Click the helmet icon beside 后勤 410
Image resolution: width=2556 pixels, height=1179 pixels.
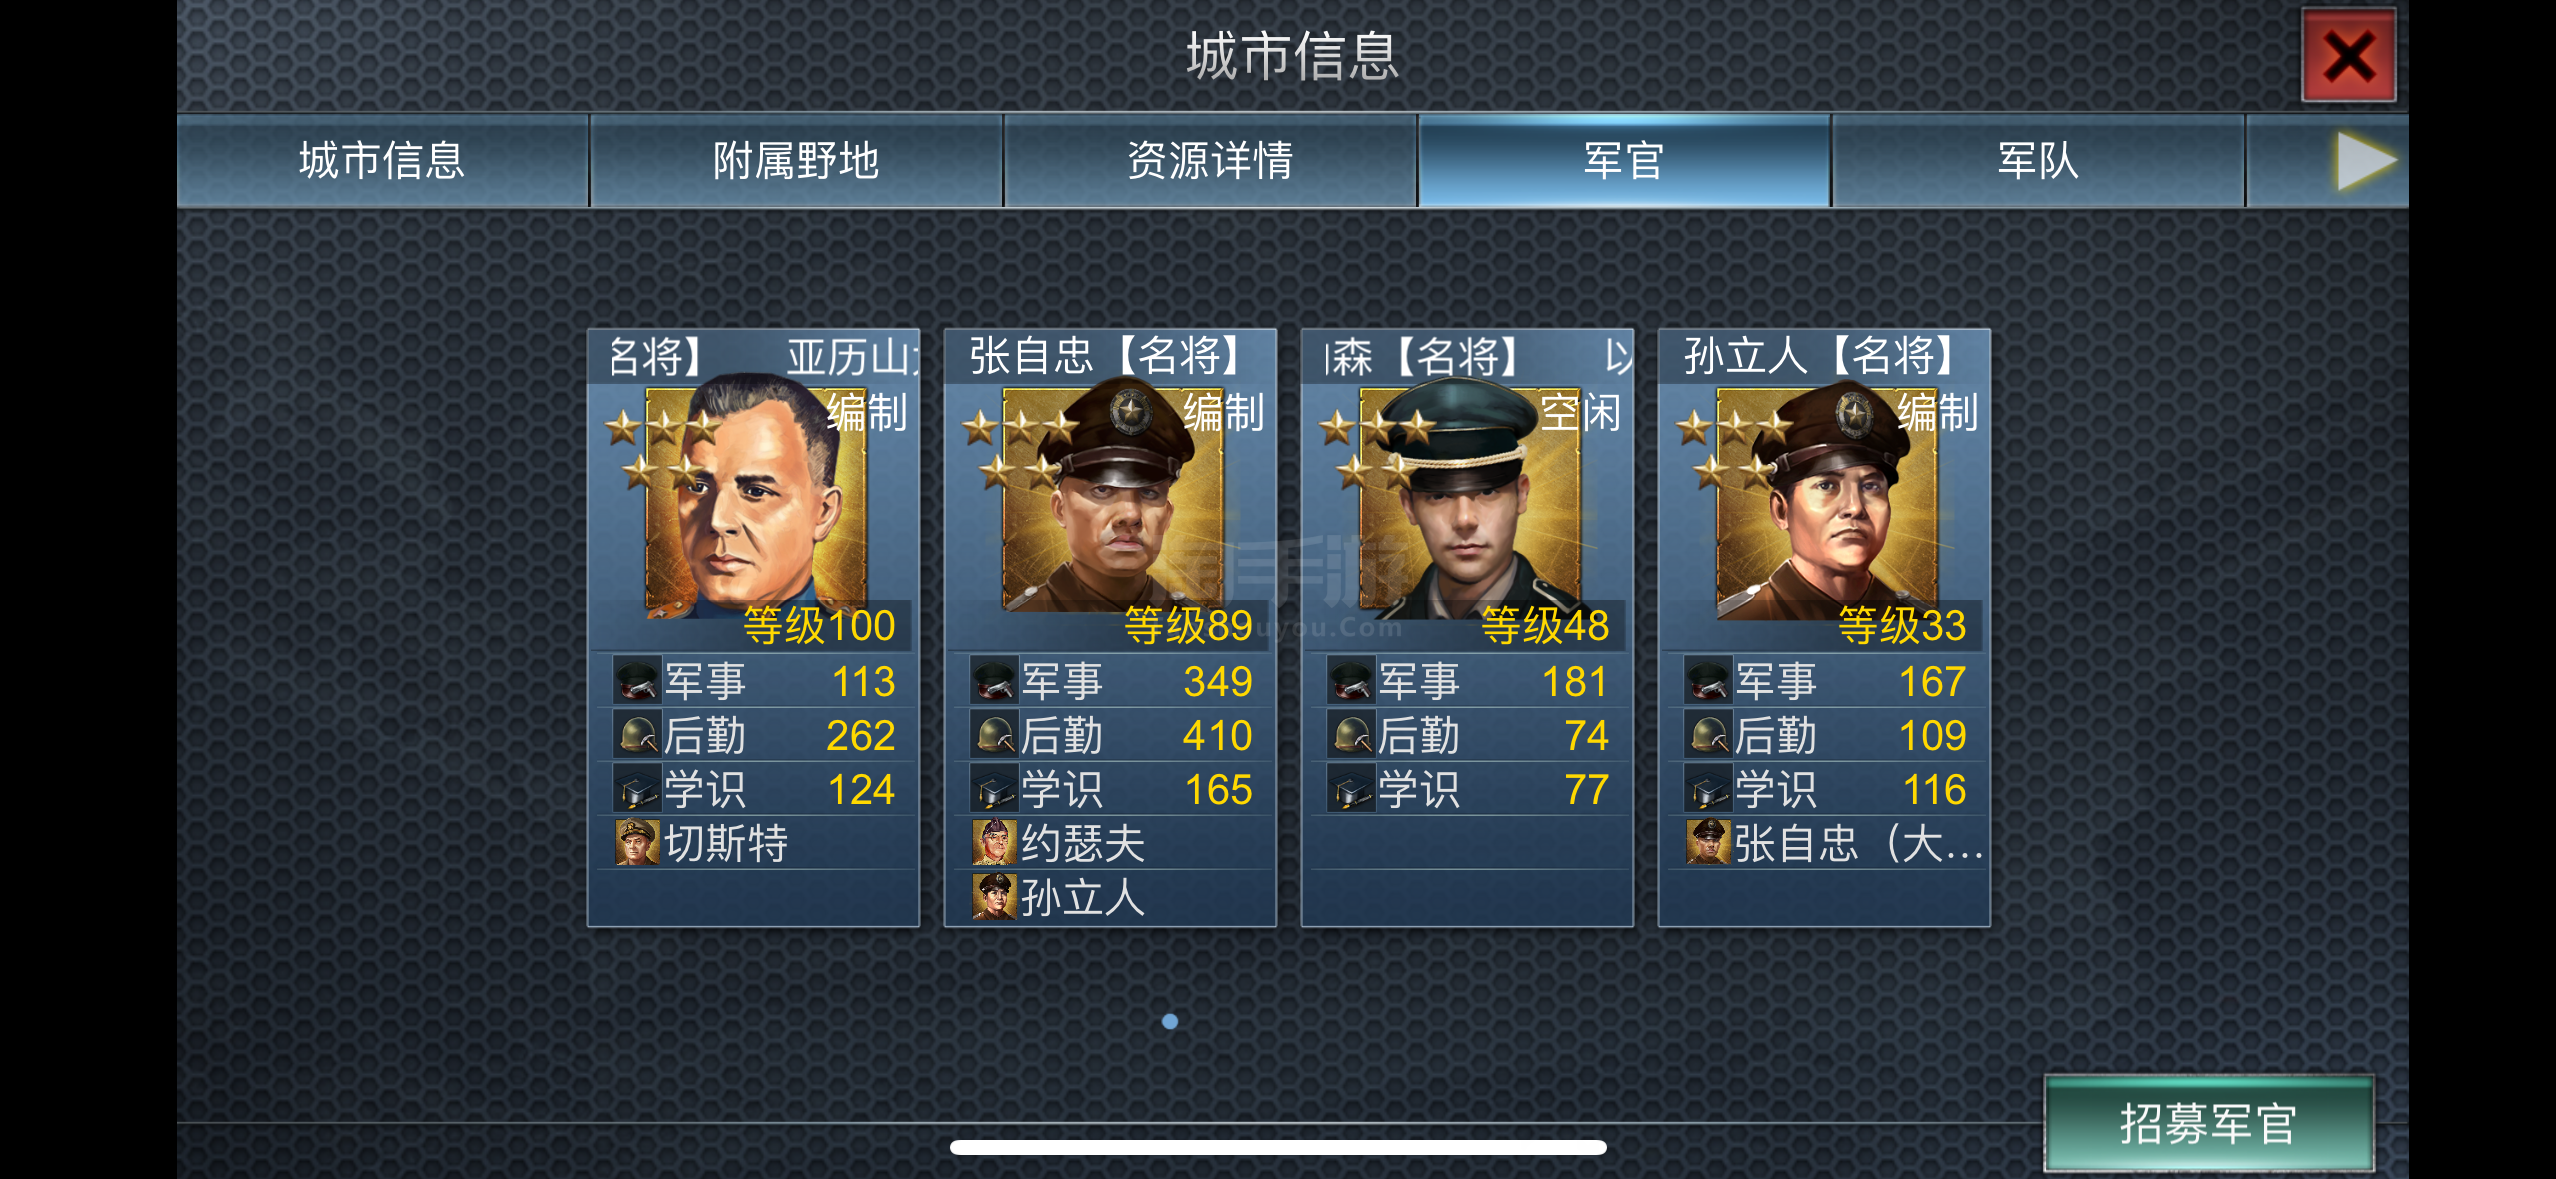994,736
